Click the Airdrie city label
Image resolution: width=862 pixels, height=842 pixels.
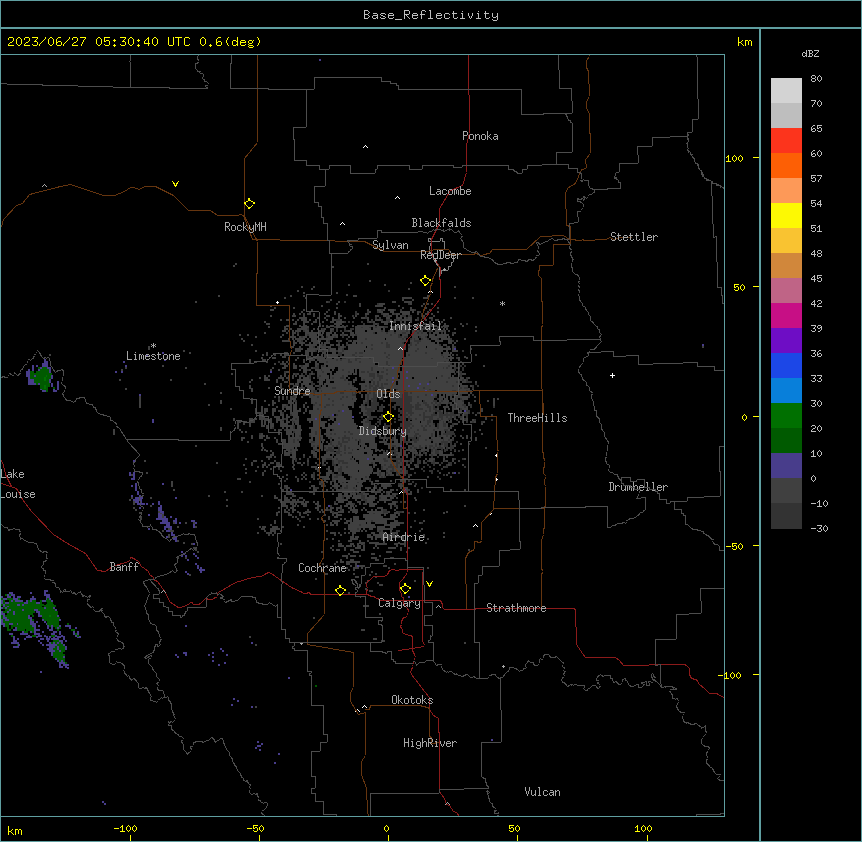click(404, 537)
